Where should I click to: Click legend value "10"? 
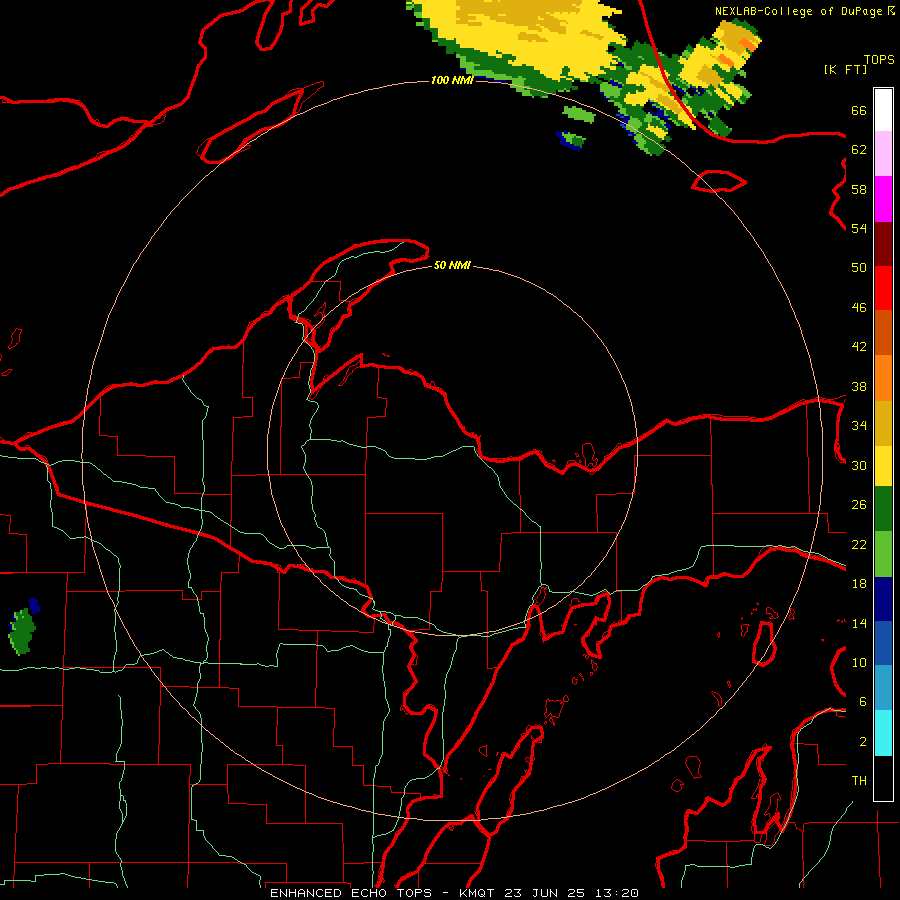859,663
